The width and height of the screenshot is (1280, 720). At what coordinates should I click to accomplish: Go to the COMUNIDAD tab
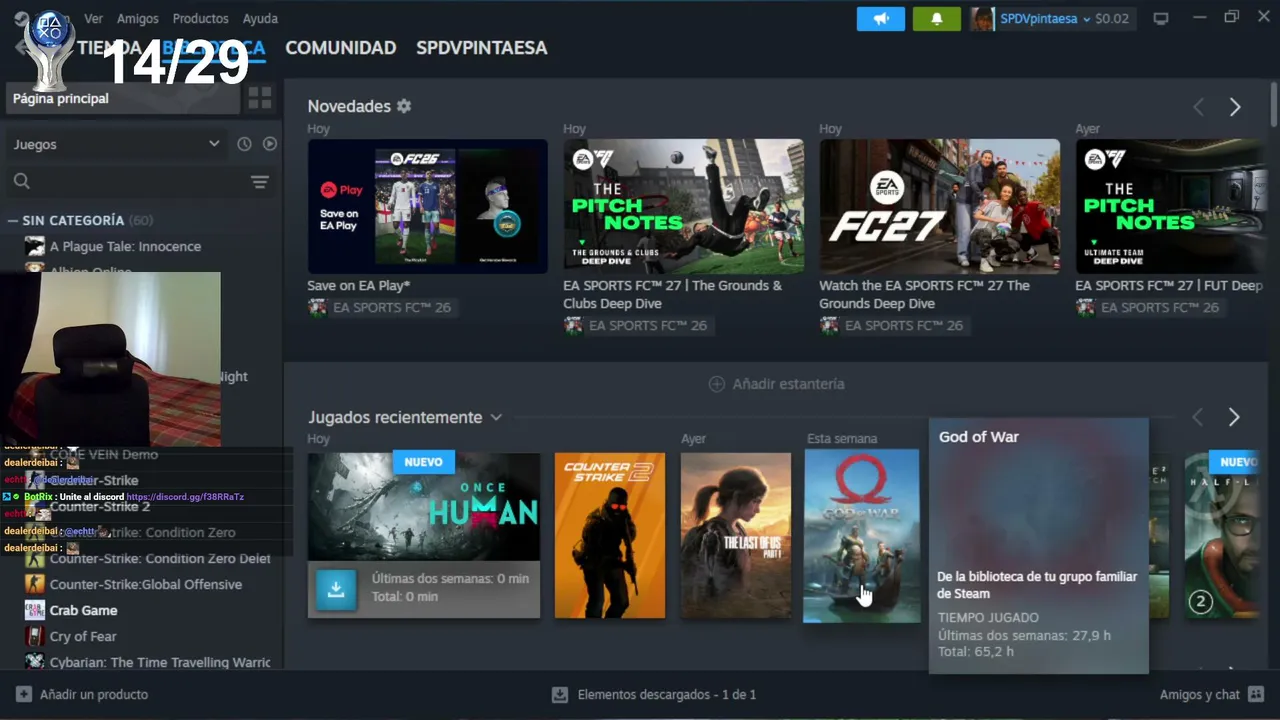(x=341, y=48)
